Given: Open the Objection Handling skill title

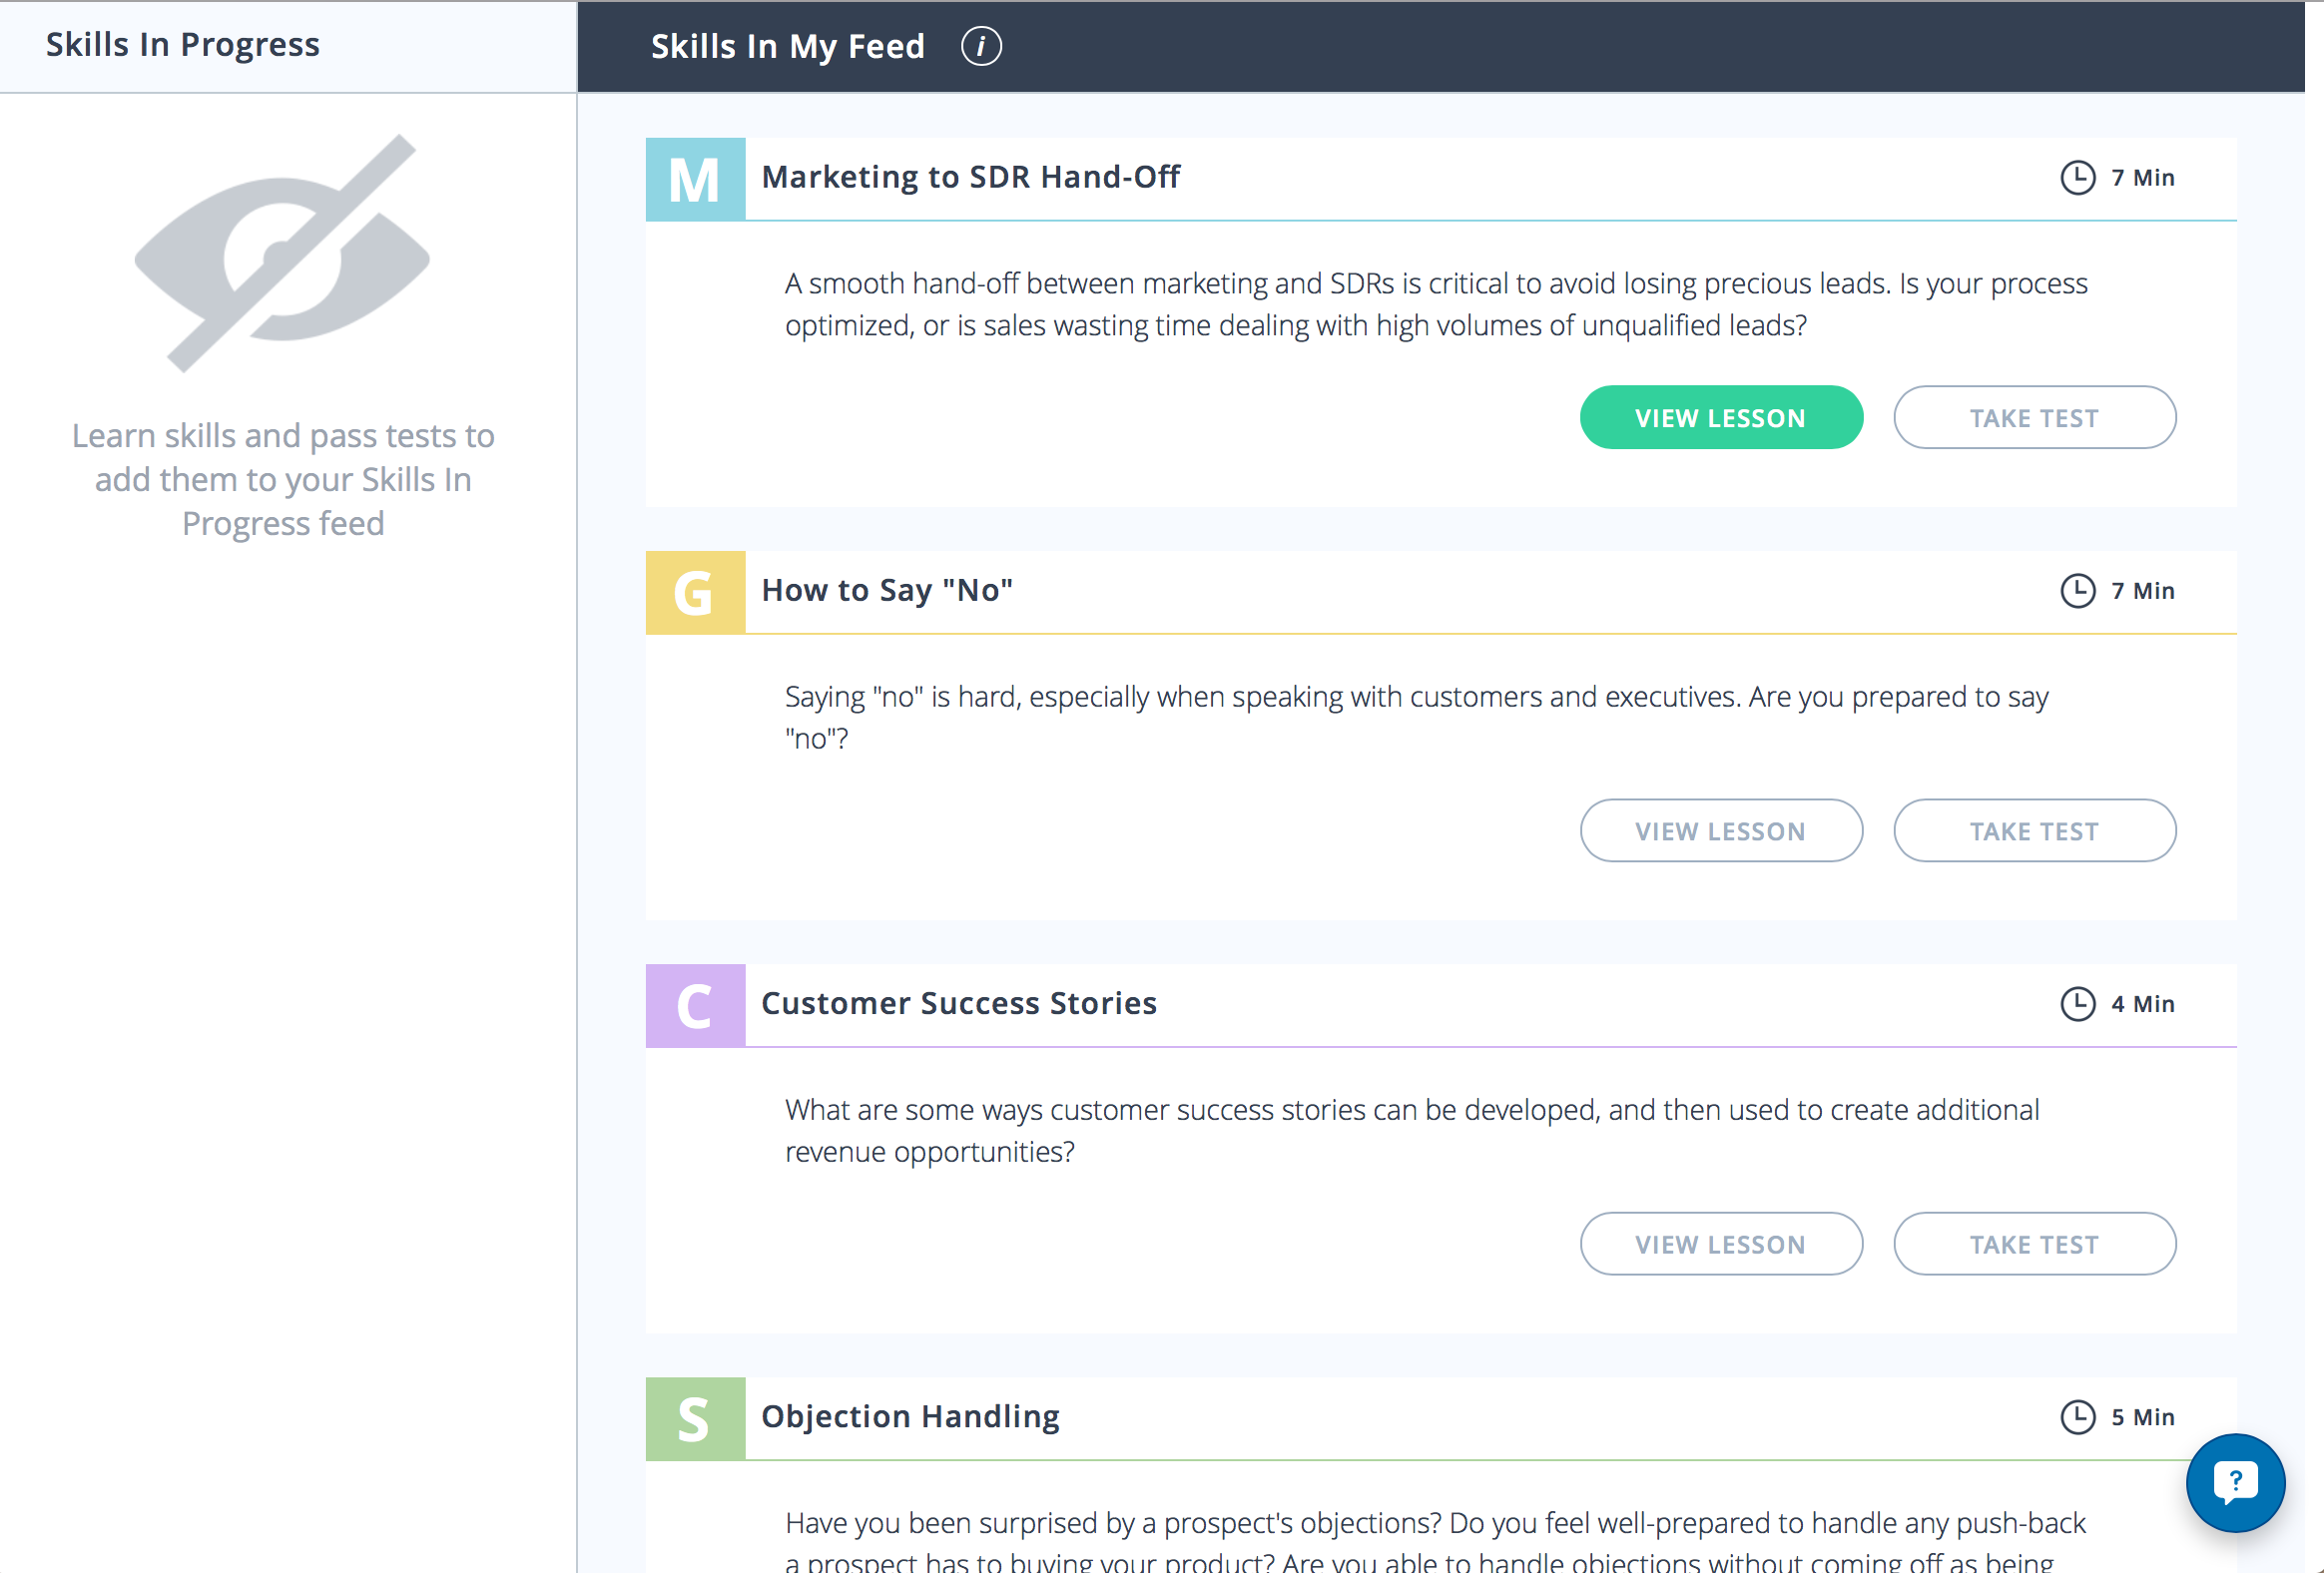Looking at the screenshot, I should point(910,1417).
